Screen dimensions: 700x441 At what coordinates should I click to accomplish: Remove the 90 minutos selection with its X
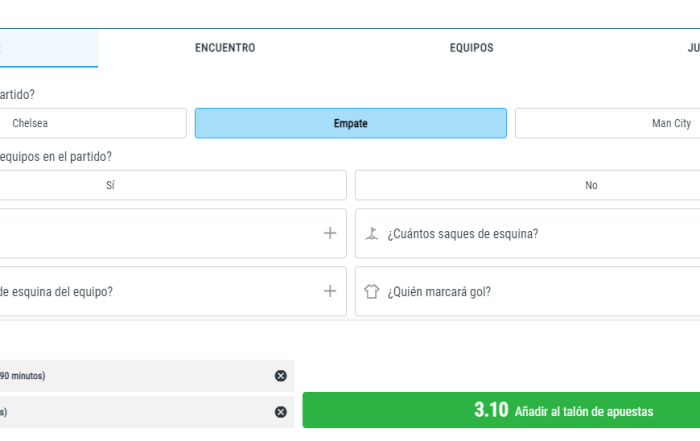click(x=280, y=375)
